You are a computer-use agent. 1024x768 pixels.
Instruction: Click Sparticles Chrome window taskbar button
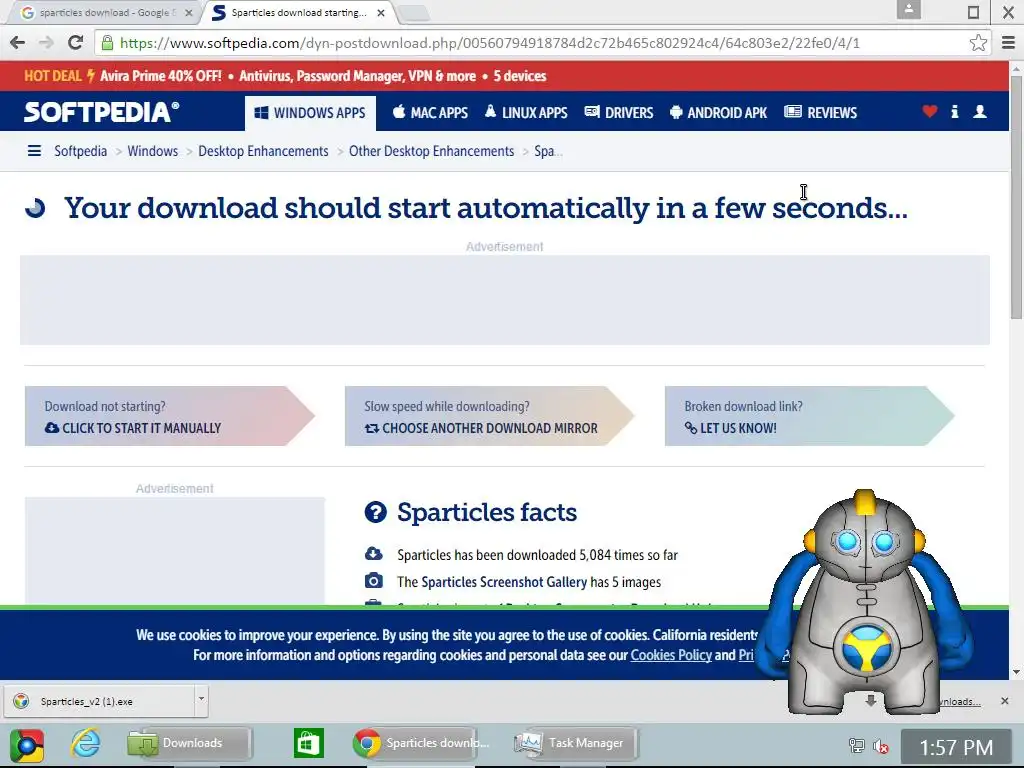click(x=413, y=743)
